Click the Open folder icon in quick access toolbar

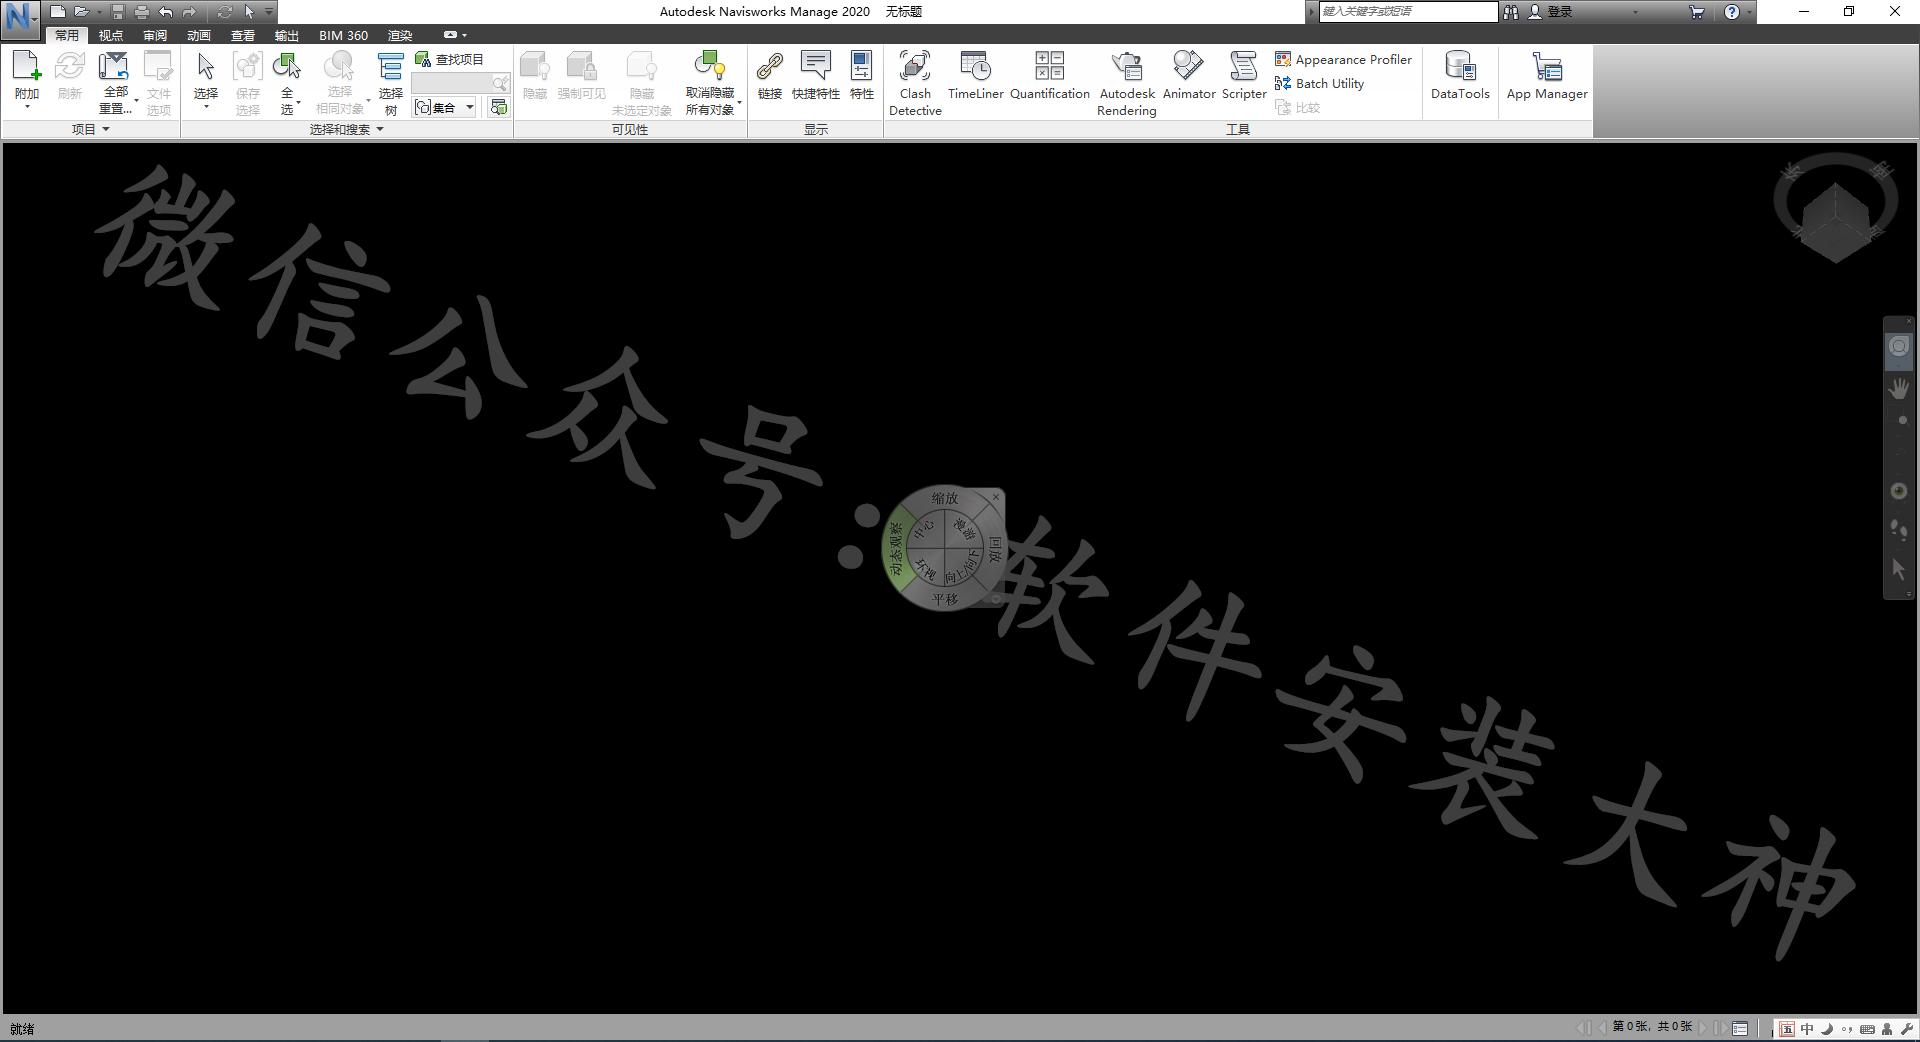click(81, 12)
